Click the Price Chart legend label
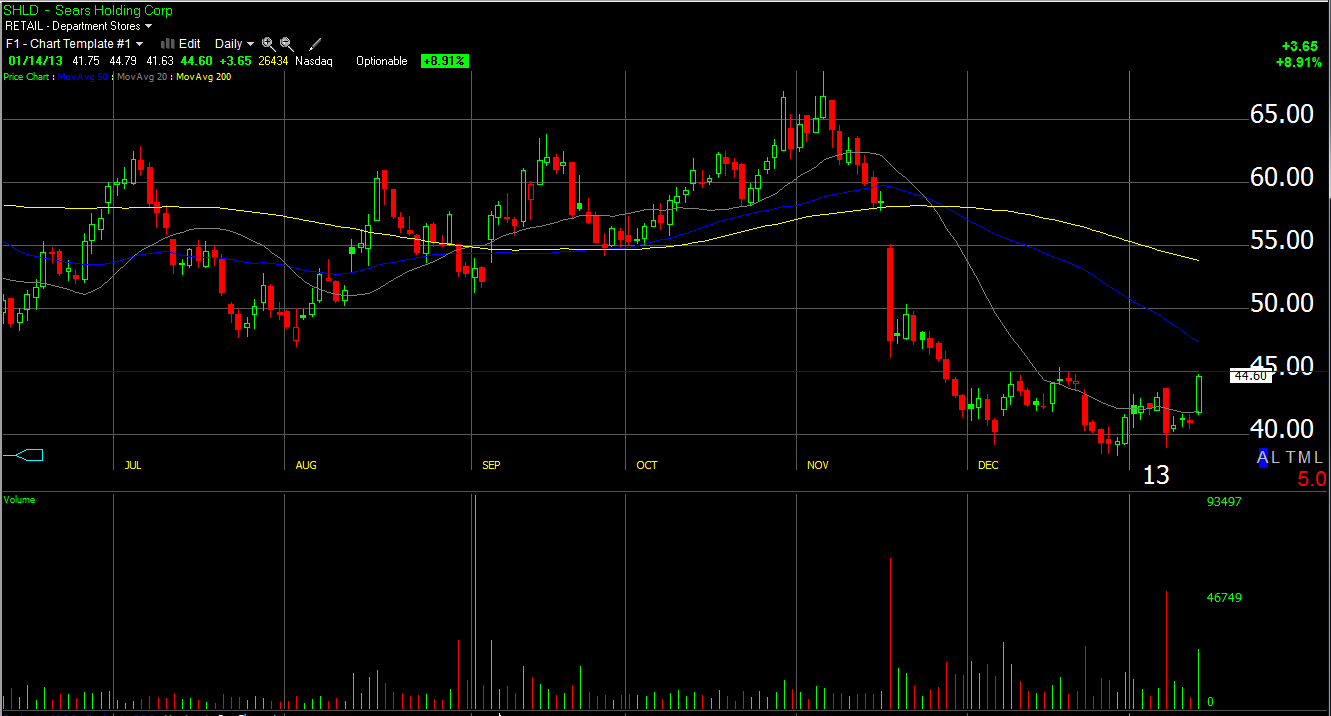This screenshot has width=1331, height=716. [27, 77]
